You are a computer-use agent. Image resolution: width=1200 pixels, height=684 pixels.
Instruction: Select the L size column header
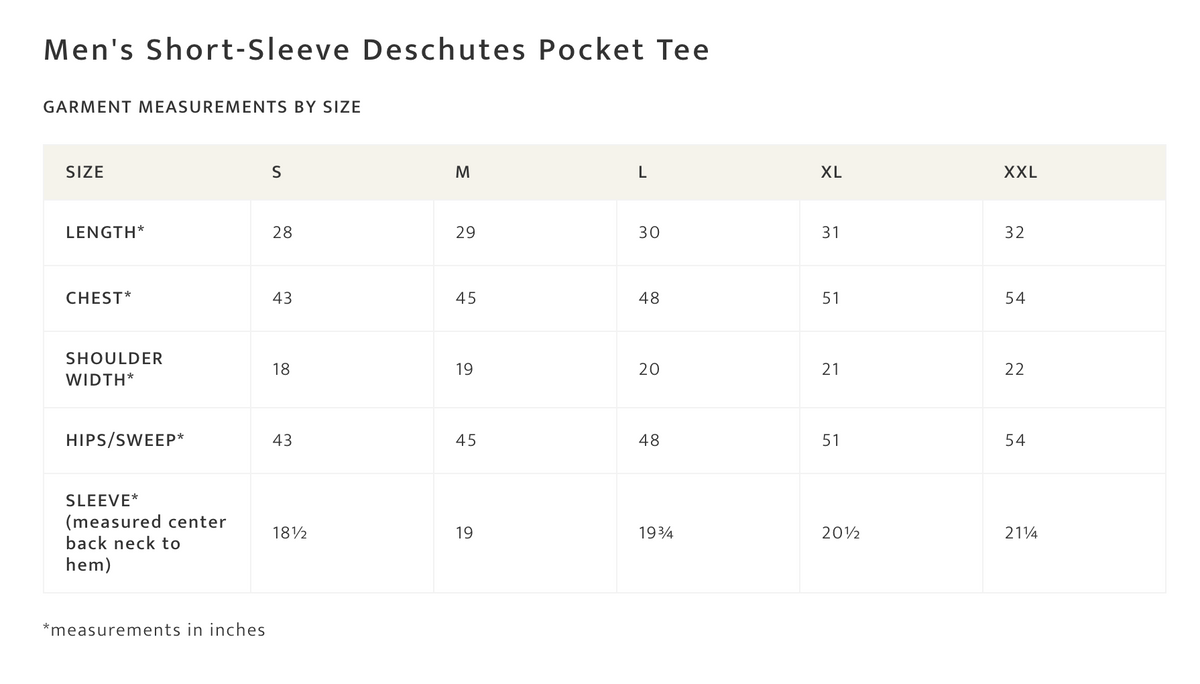[643, 172]
